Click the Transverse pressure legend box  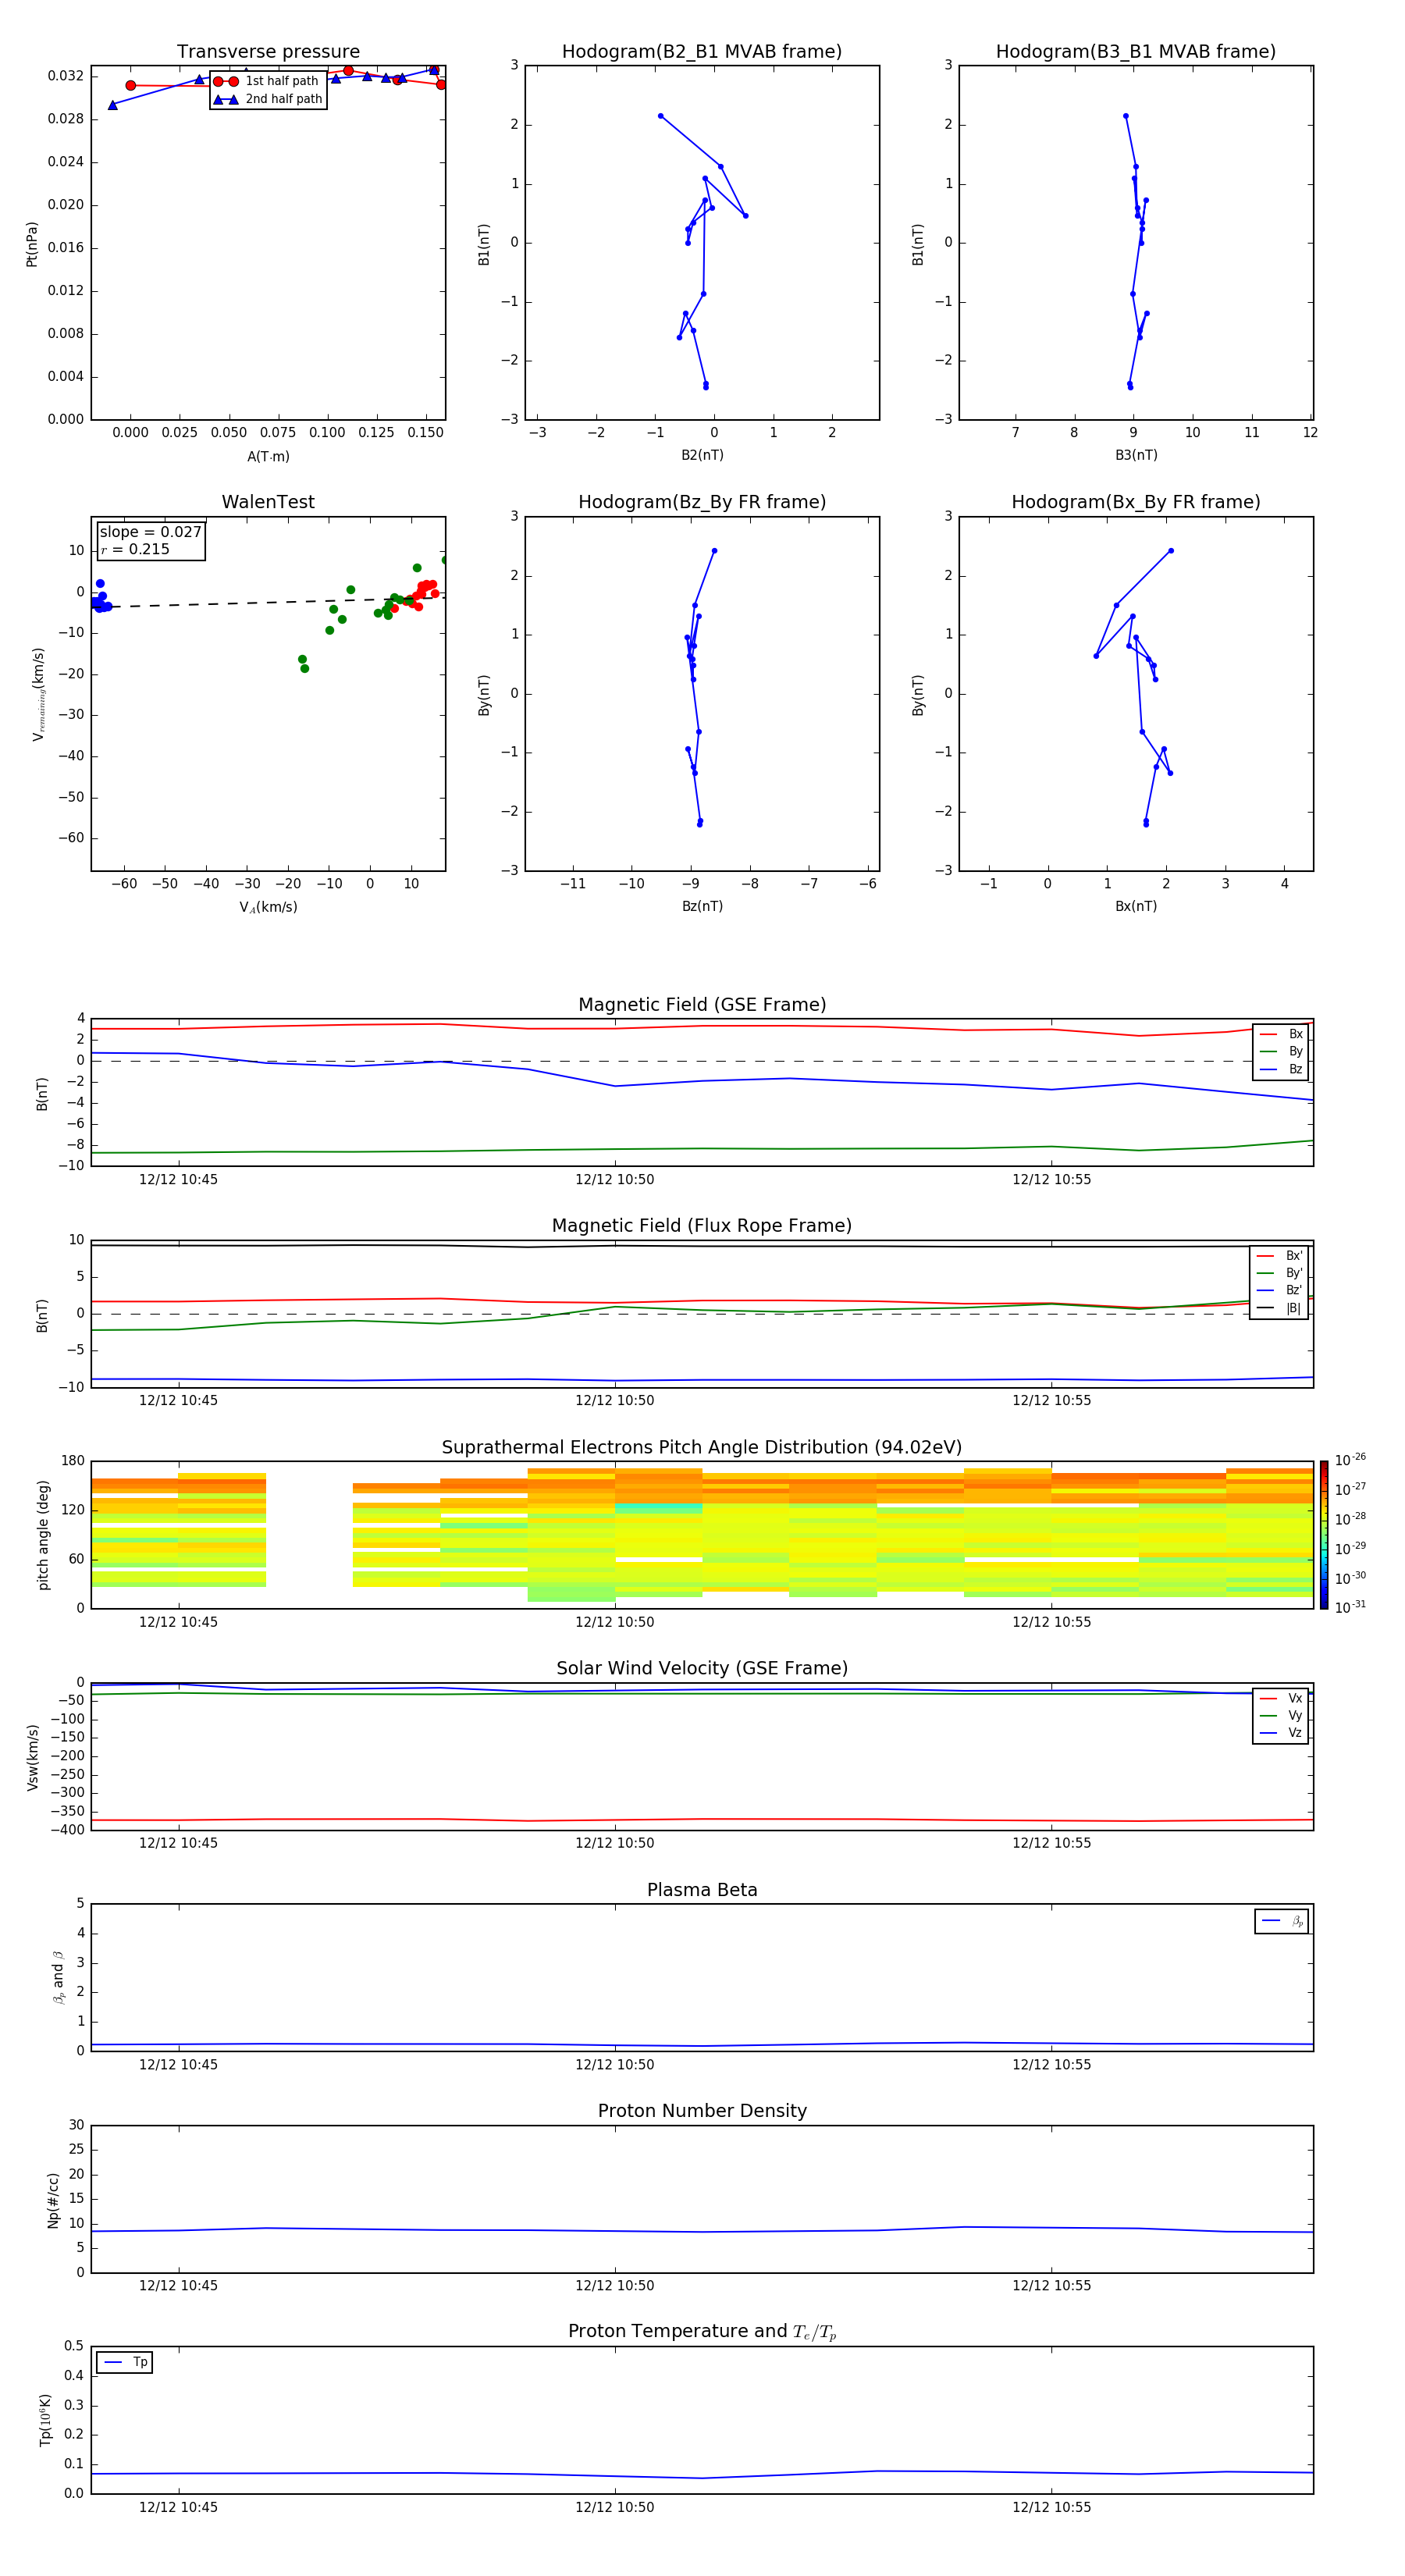(x=268, y=90)
